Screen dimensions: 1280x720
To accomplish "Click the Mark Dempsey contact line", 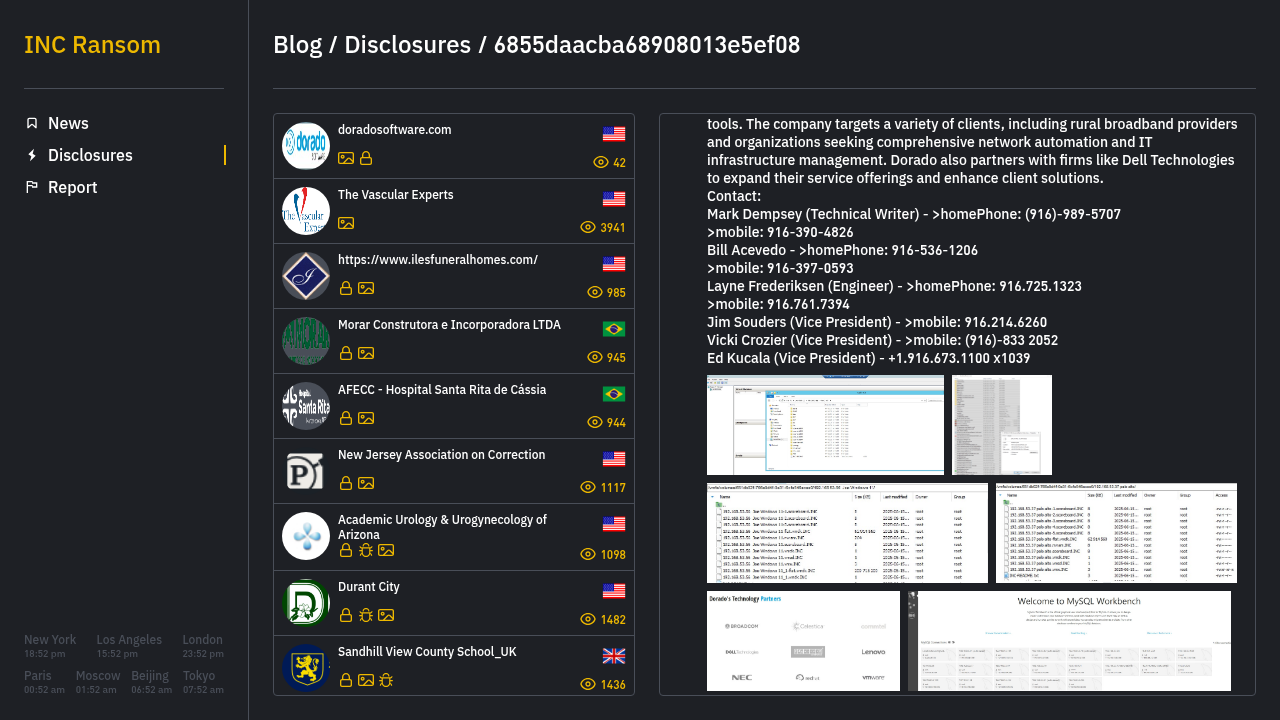I will pos(914,214).
